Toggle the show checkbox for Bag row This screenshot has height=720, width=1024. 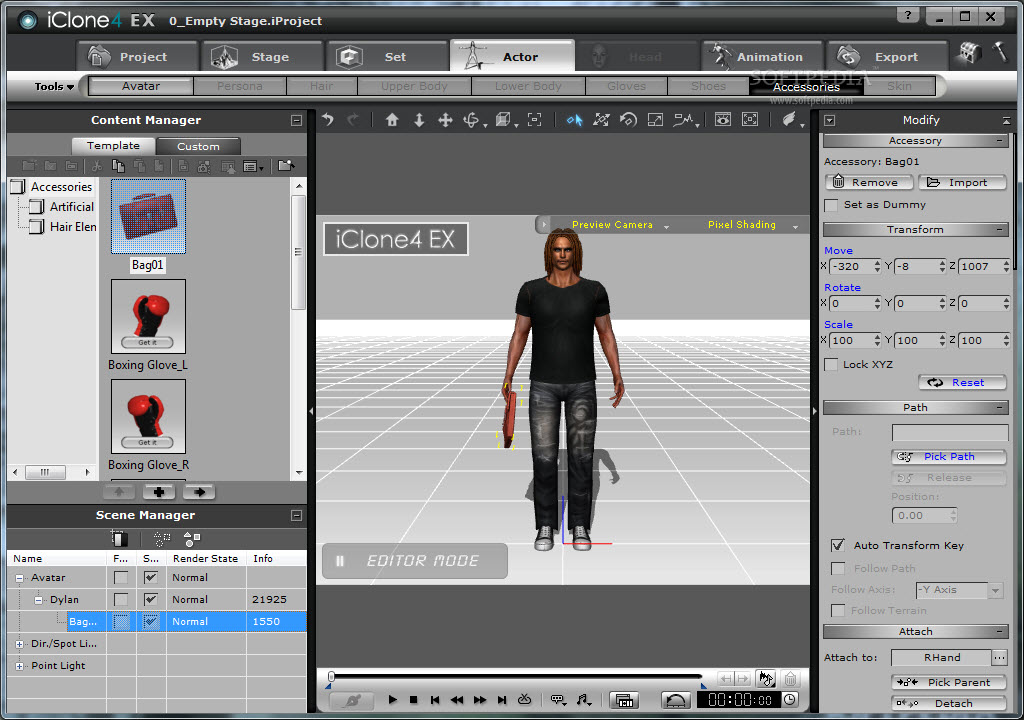point(151,621)
